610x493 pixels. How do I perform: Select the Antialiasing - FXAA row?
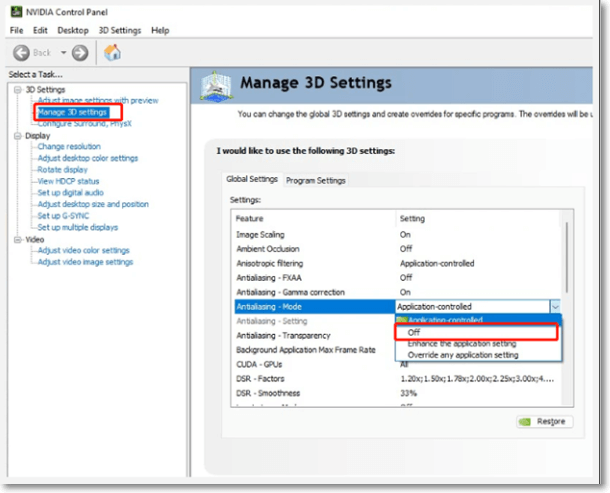(397, 278)
